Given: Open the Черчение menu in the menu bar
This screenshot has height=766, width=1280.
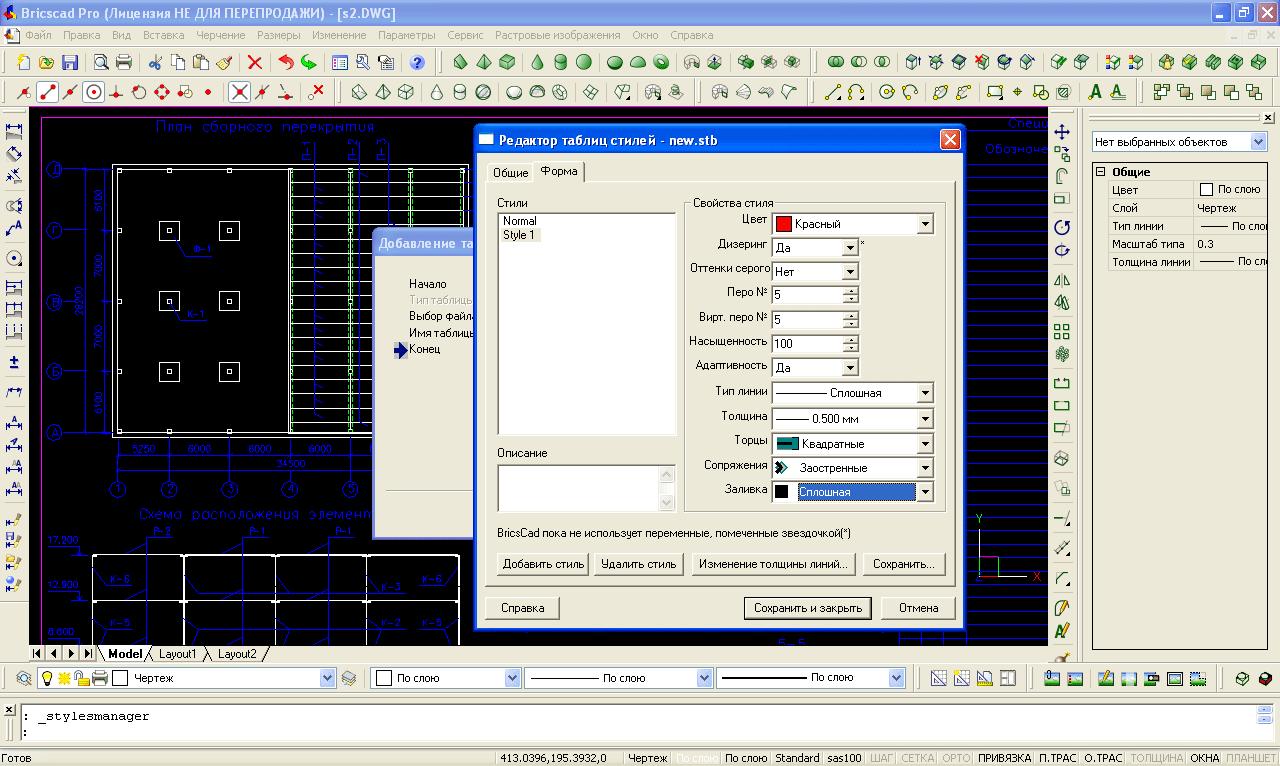Looking at the screenshot, I should 220,35.
